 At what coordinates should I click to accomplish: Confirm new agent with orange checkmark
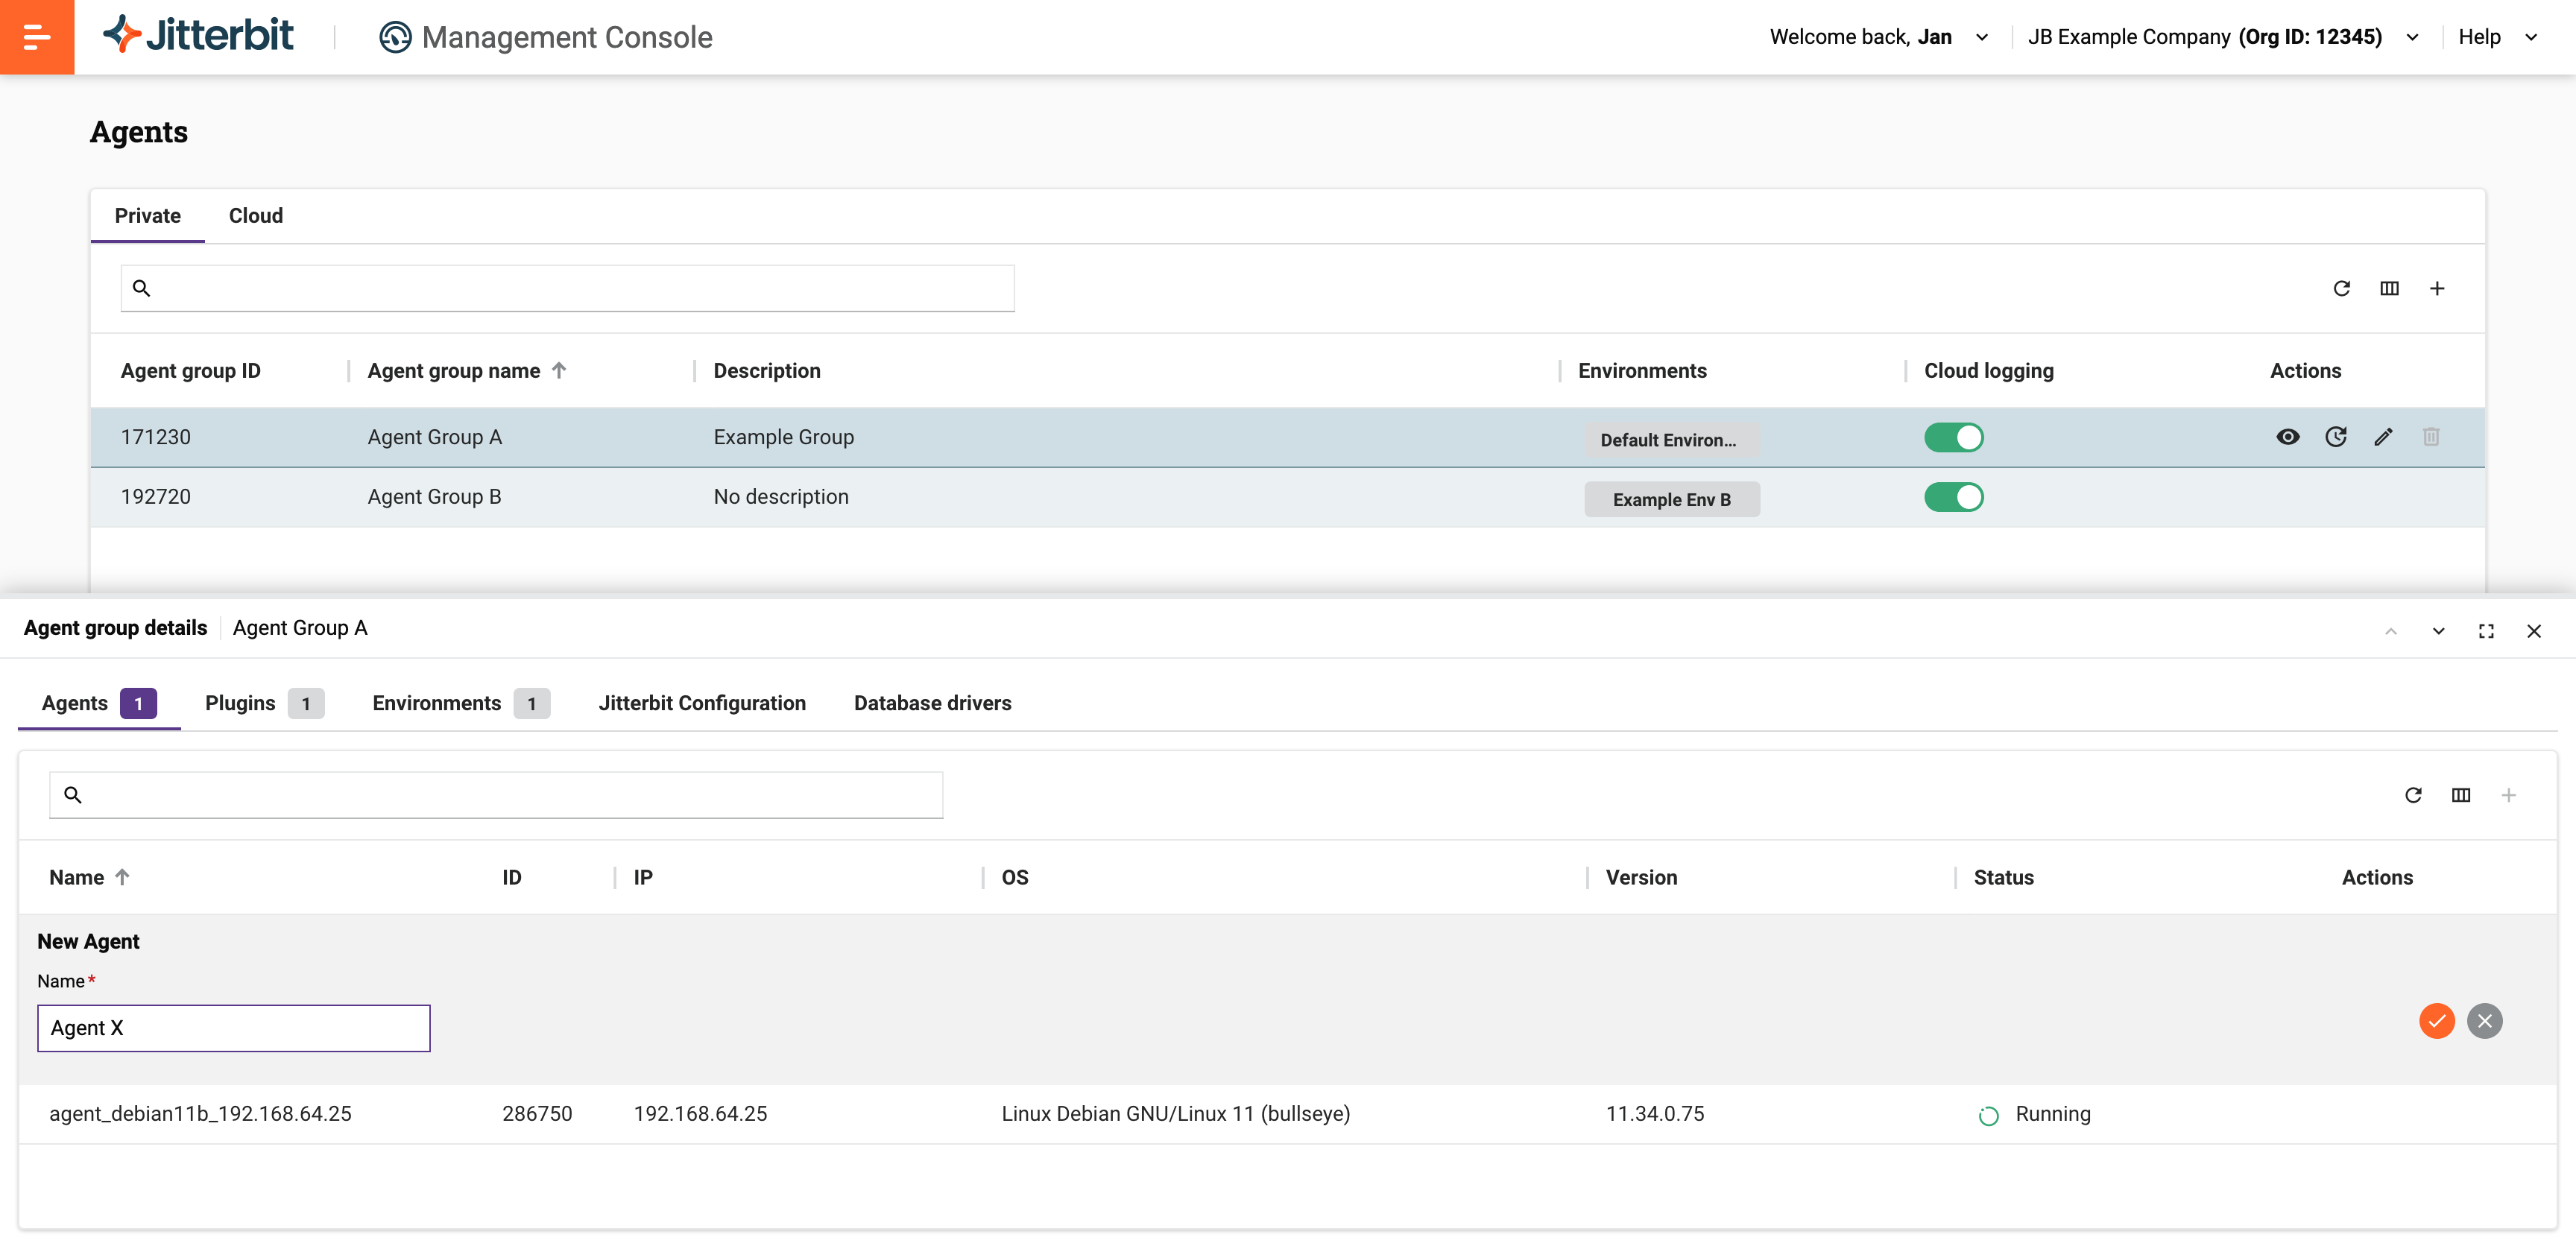pyautogui.click(x=2437, y=1021)
